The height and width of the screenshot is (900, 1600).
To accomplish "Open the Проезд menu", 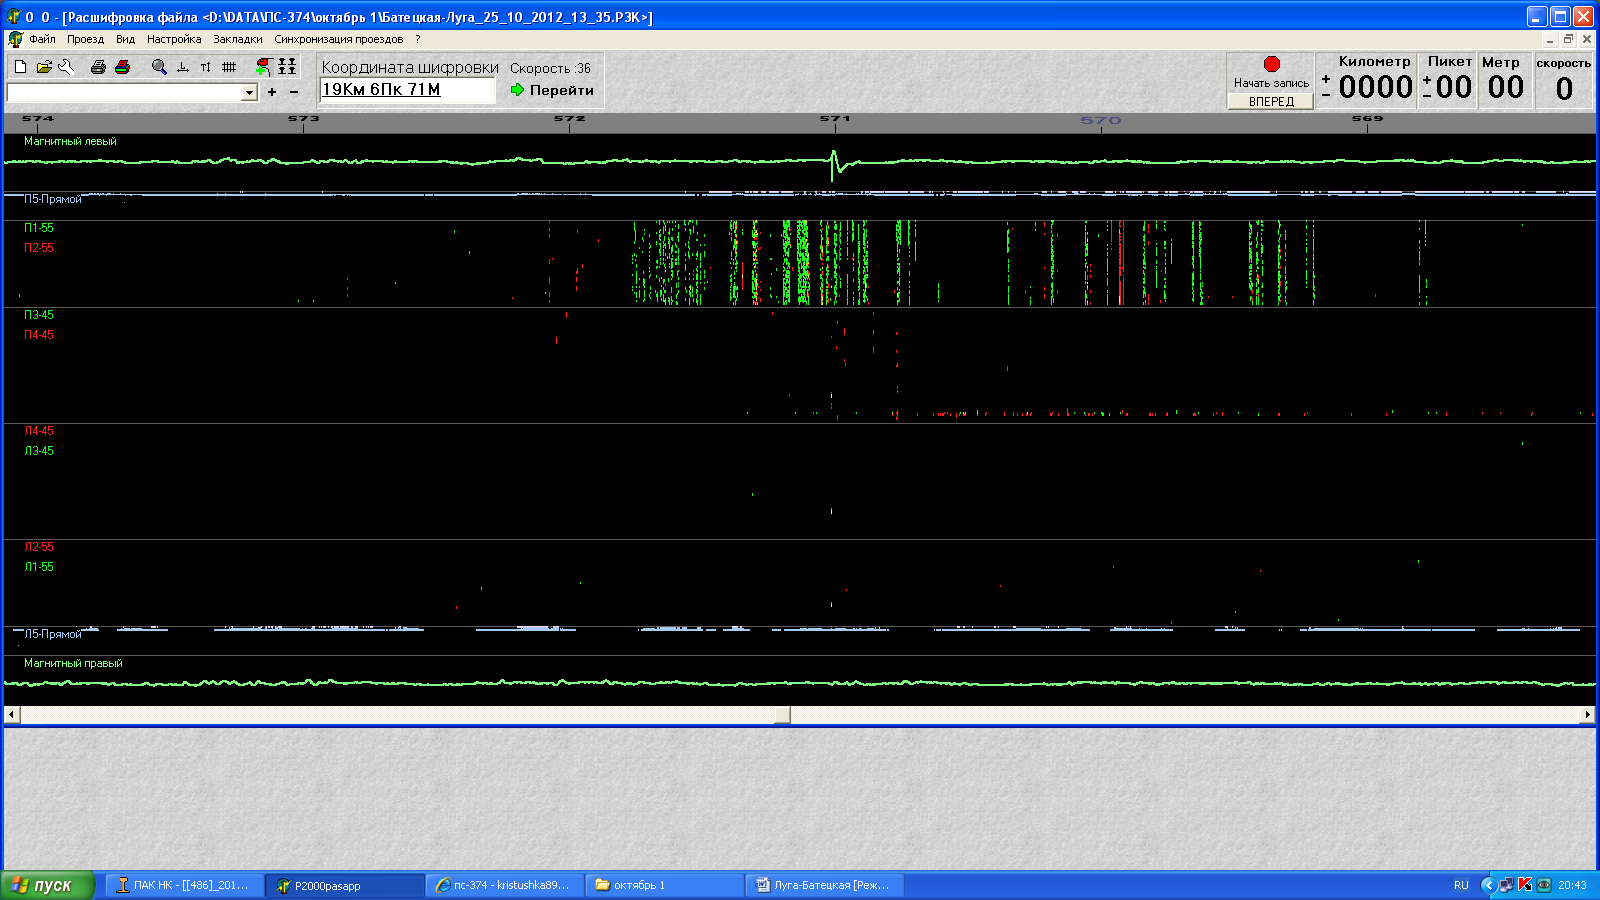I will click(x=85, y=39).
